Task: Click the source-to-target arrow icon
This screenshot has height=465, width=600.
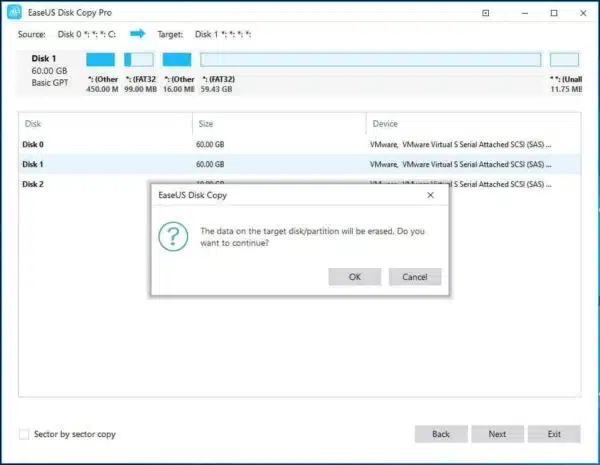Action: tap(137, 34)
